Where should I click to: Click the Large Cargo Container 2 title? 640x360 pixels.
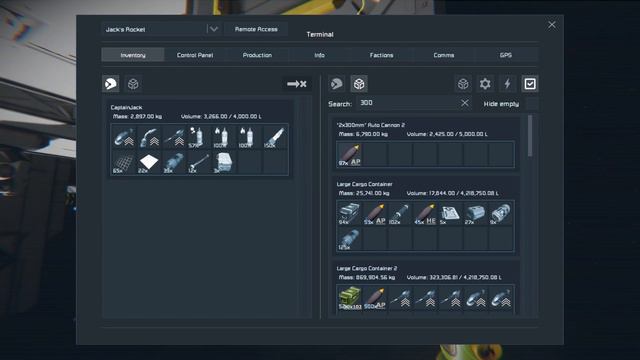tap(367, 268)
